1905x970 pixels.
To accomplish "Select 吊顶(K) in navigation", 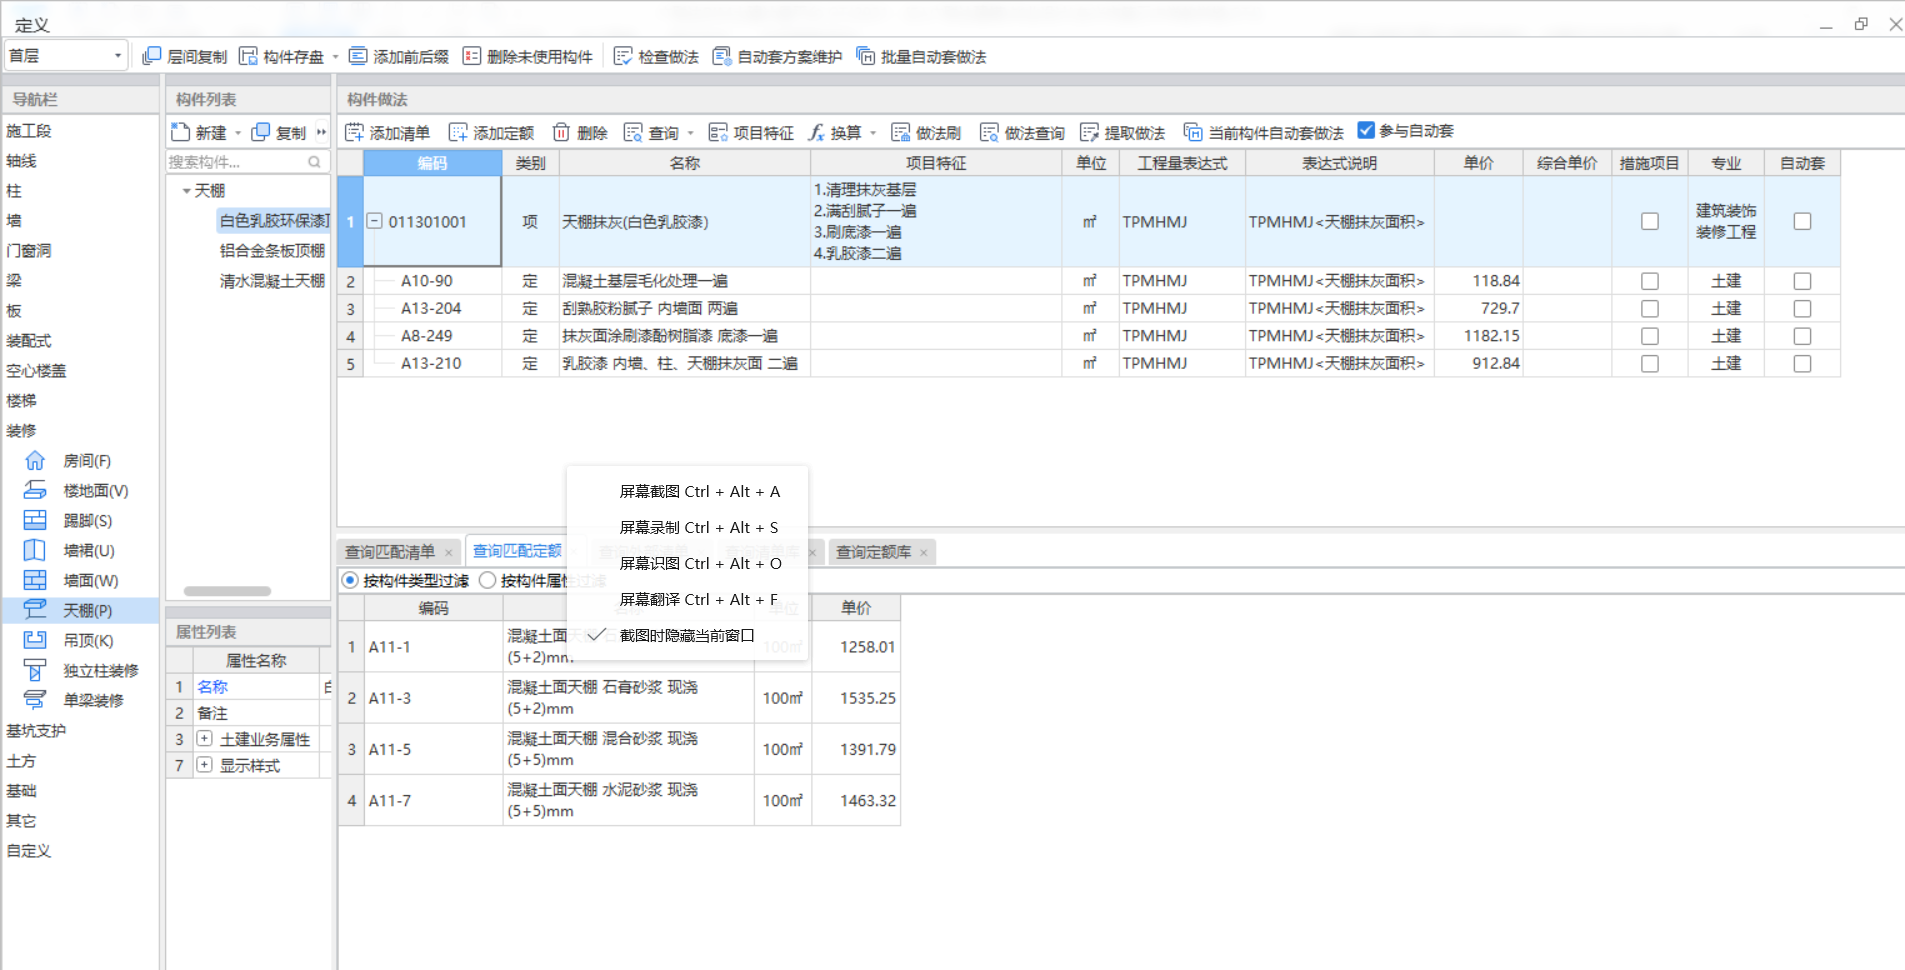I will [x=88, y=640].
